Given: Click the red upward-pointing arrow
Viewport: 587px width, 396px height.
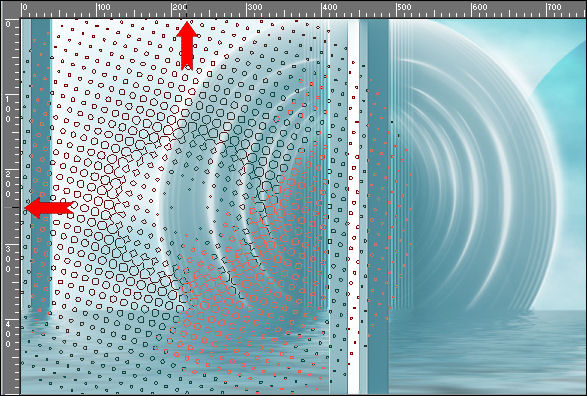Looking at the screenshot, I should point(186,46).
